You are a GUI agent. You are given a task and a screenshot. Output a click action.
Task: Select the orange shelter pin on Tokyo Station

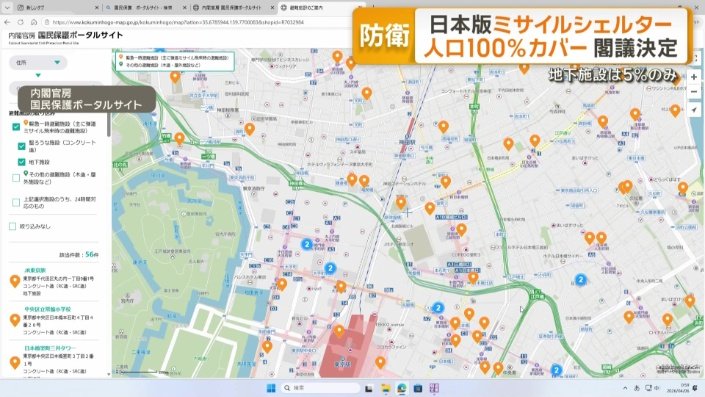point(339,332)
